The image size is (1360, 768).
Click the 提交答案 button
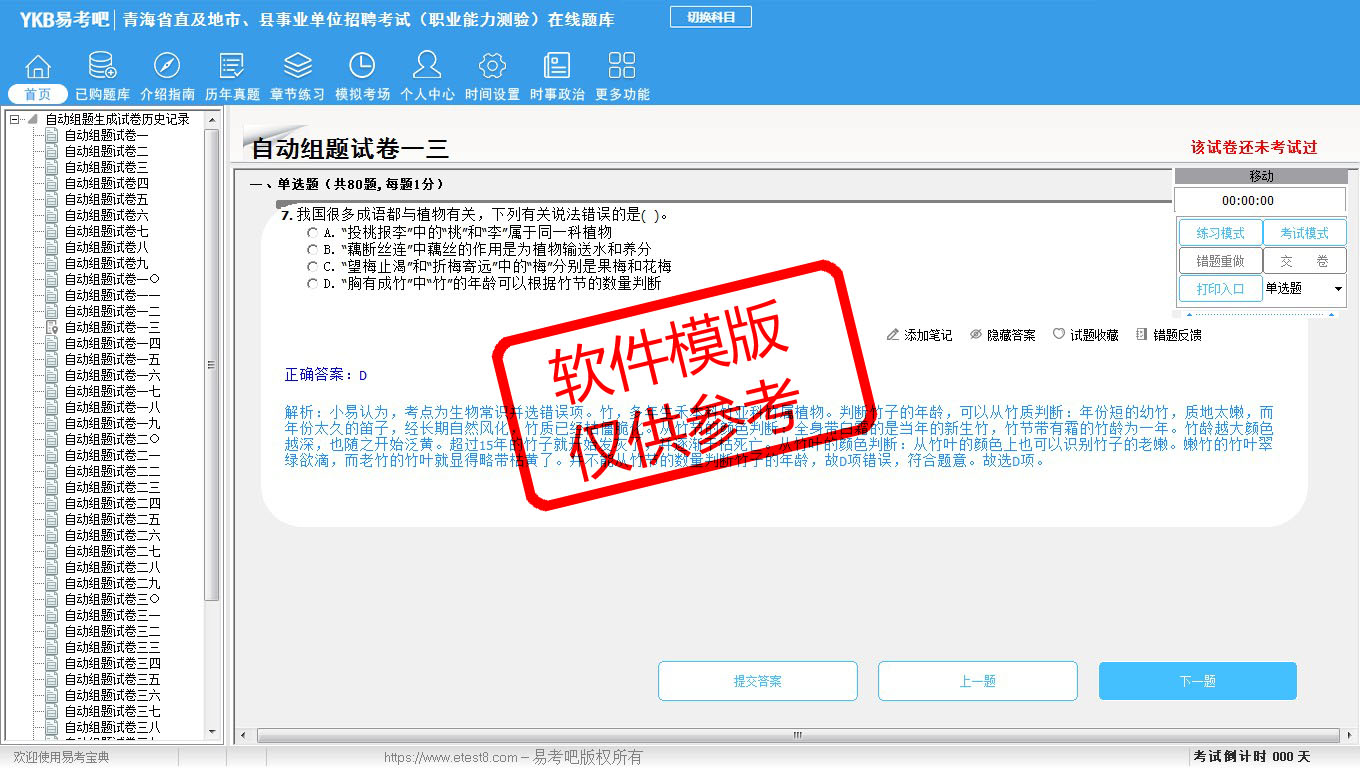(x=757, y=681)
